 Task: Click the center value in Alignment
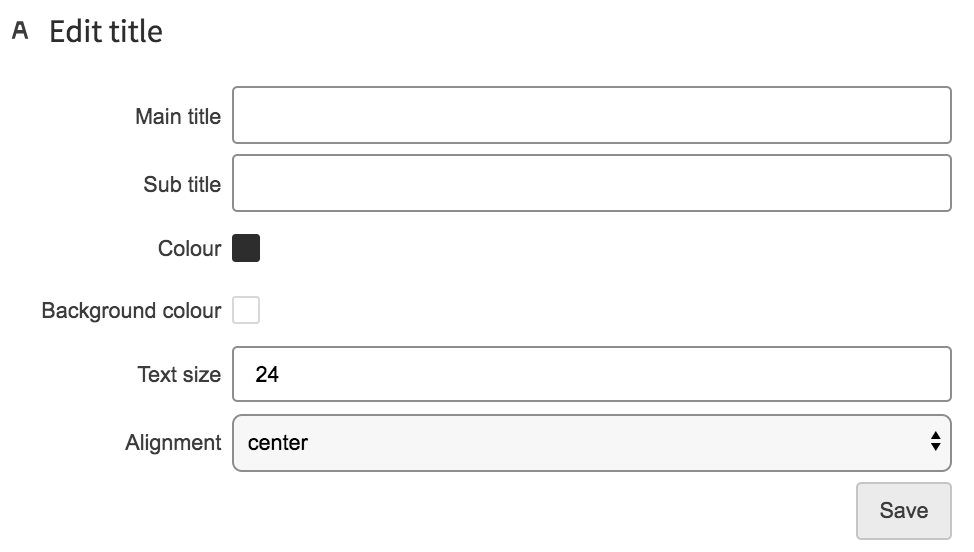[x=278, y=443]
